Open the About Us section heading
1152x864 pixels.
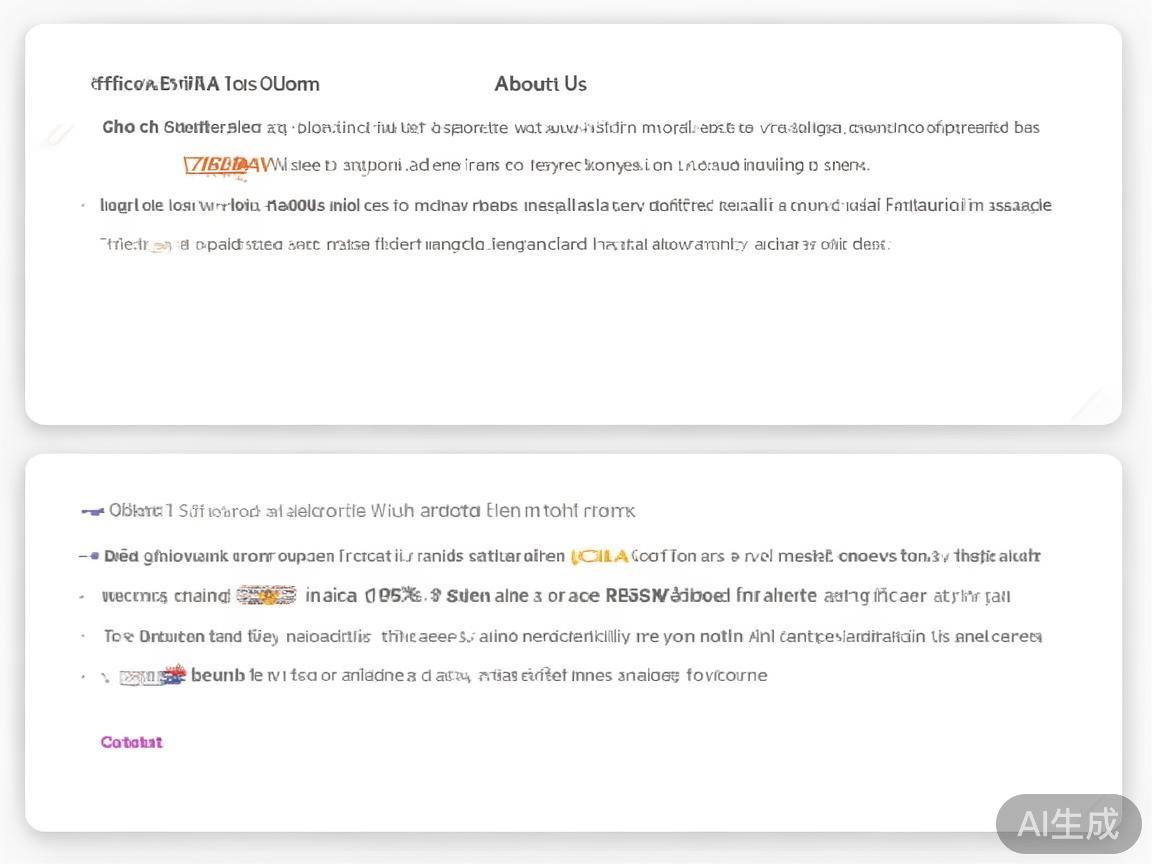click(540, 84)
